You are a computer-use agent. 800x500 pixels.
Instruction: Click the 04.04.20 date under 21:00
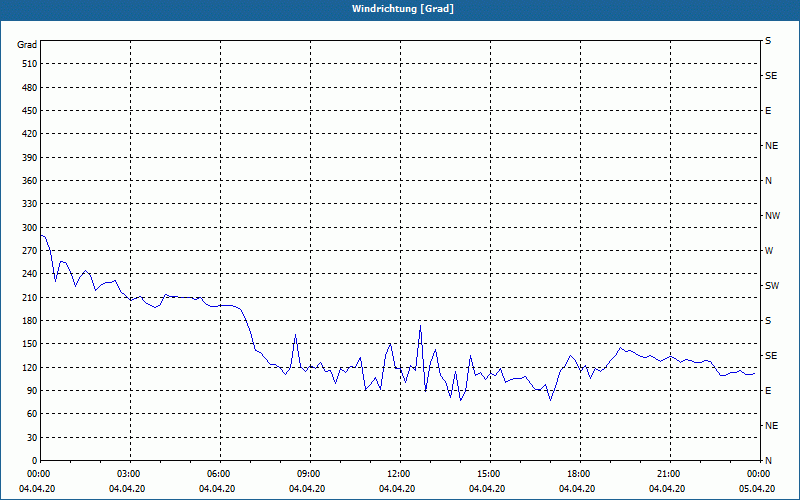click(667, 489)
